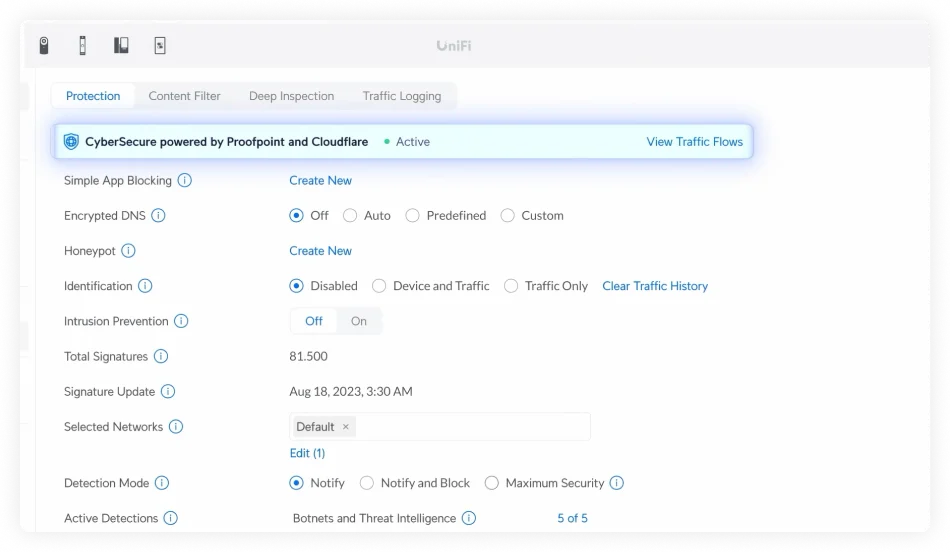Click the CyberSecure shield icon
The image size is (950, 552).
(x=71, y=142)
